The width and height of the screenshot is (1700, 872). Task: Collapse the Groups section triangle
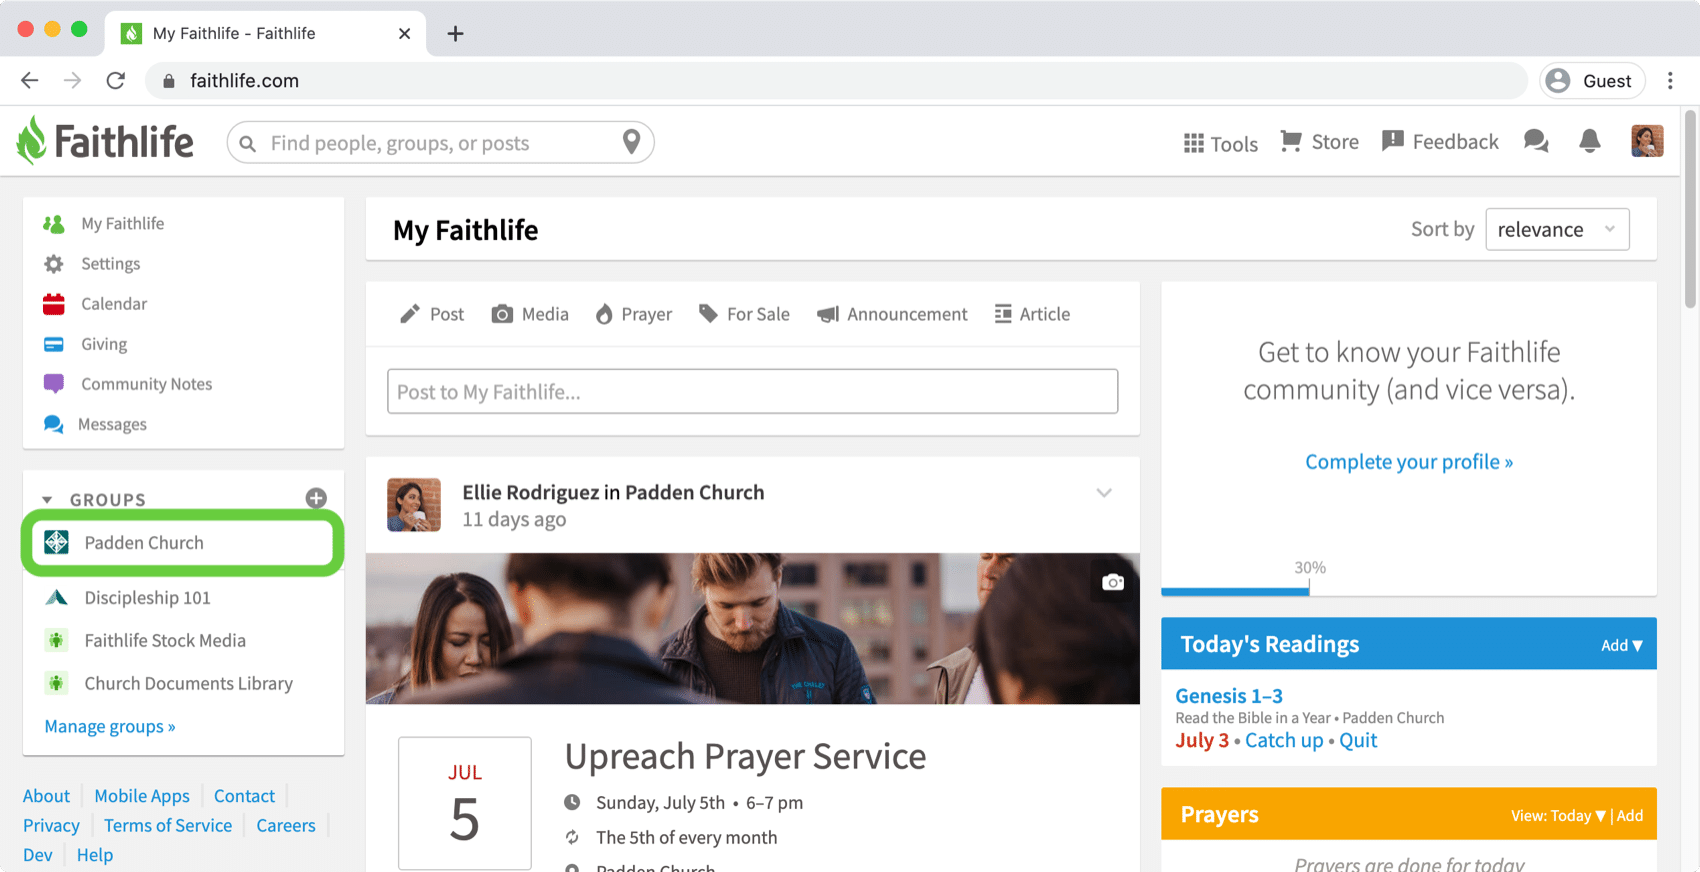tap(47, 499)
